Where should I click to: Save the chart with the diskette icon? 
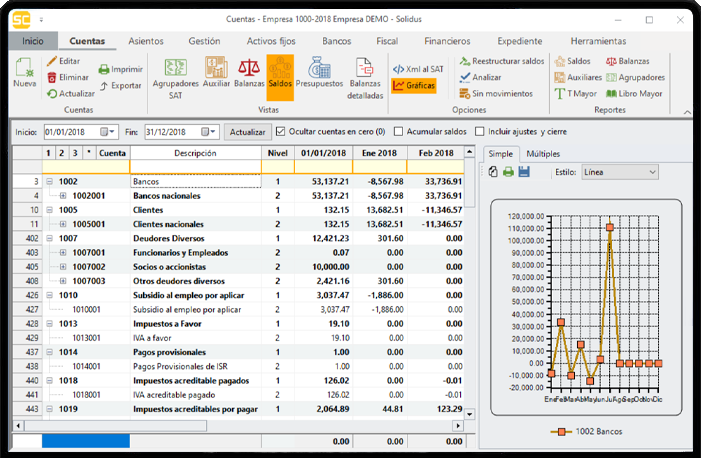pos(524,172)
